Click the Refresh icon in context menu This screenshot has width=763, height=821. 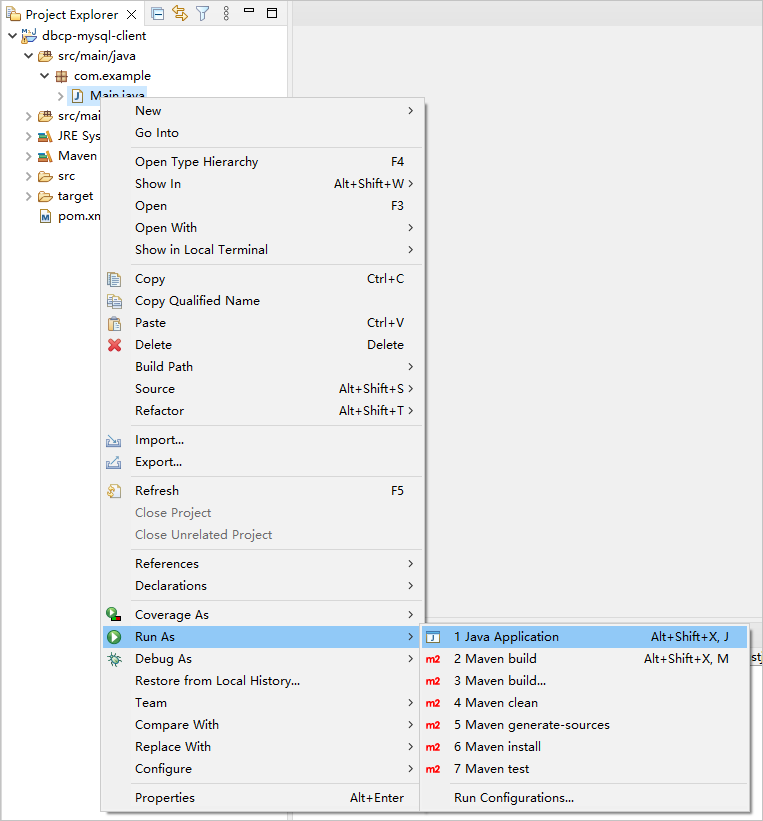[114, 491]
